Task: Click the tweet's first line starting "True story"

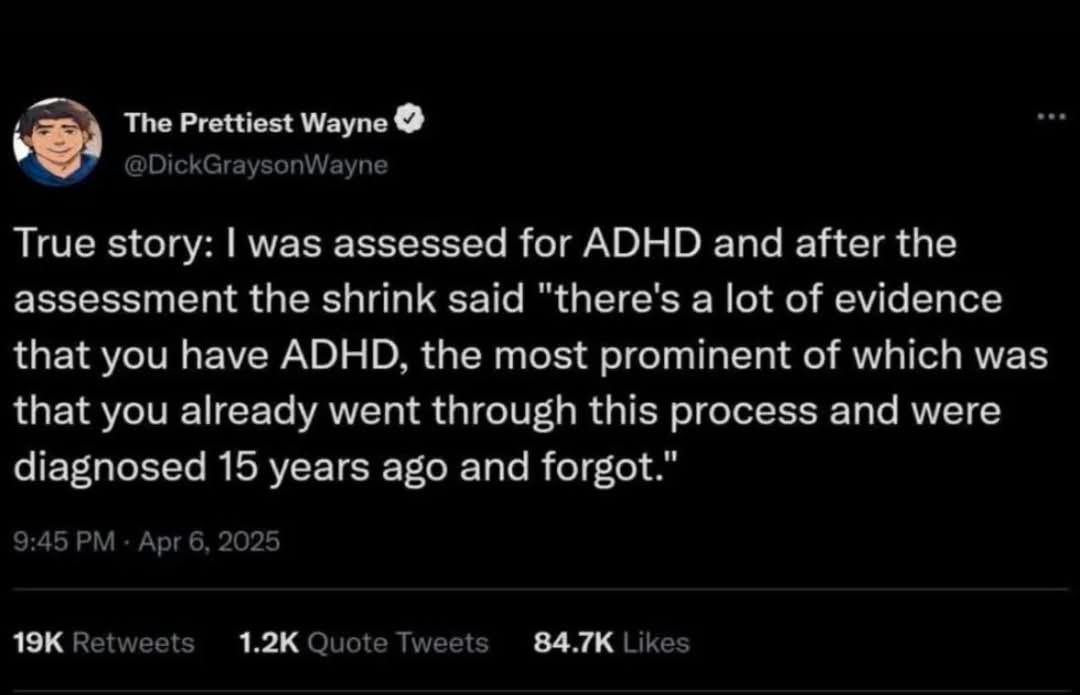Action: click(x=484, y=246)
